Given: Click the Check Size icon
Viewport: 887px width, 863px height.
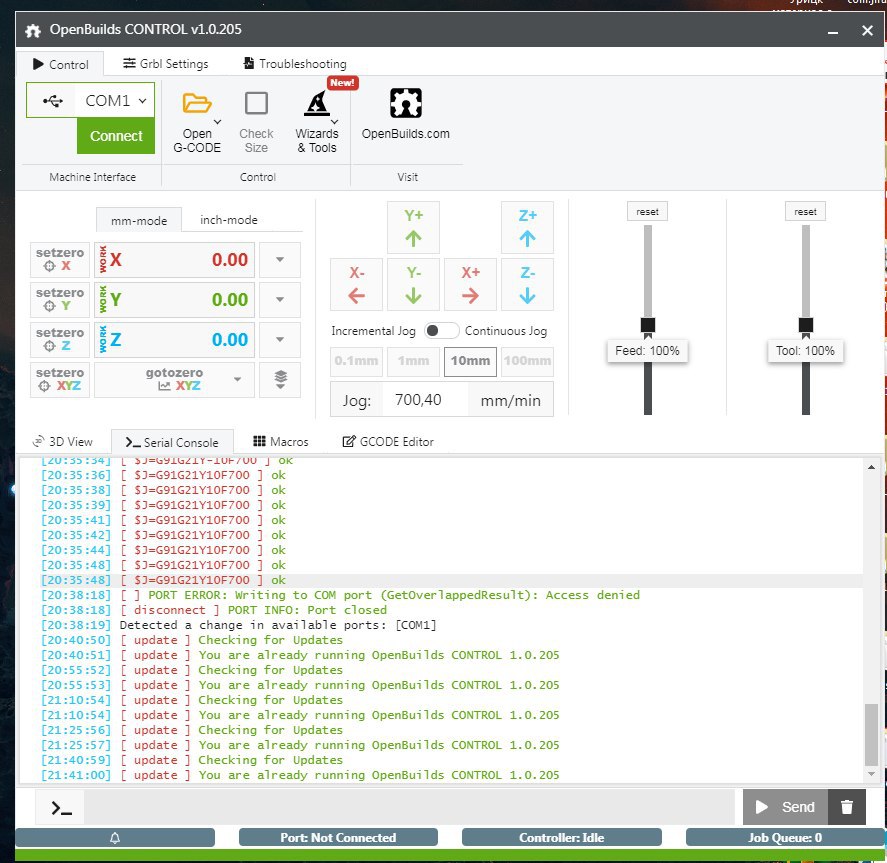Looking at the screenshot, I should [x=256, y=103].
